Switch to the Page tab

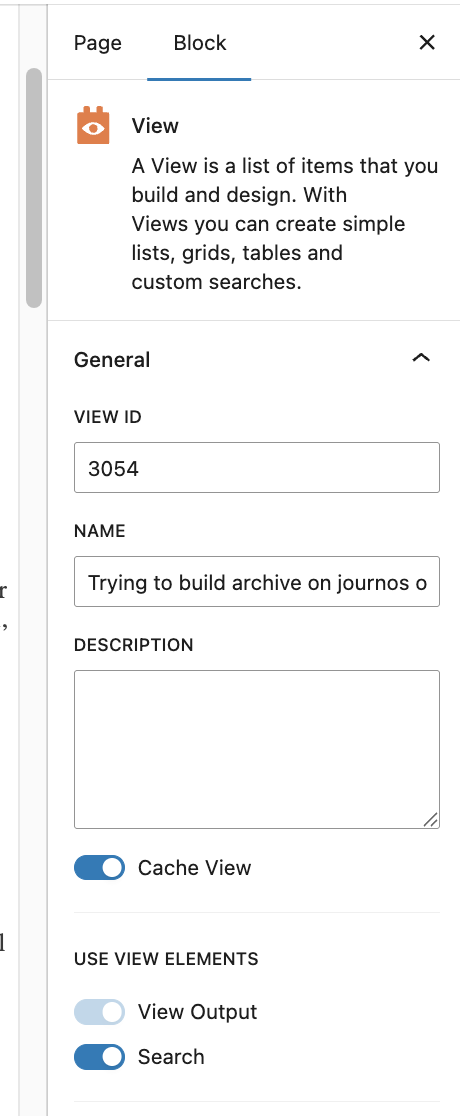point(98,43)
